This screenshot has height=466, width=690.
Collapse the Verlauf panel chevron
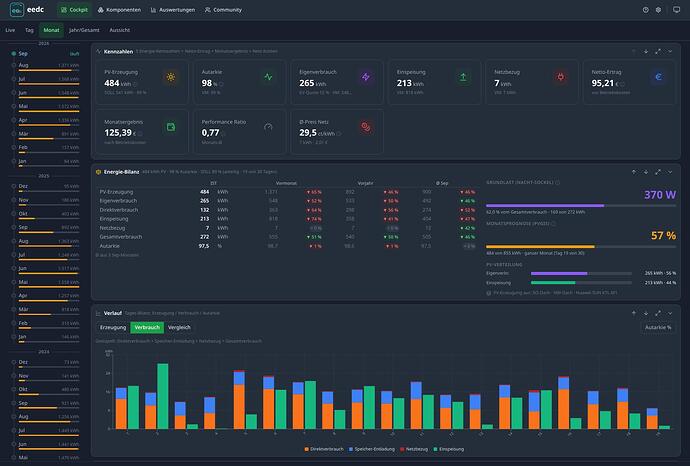670,313
